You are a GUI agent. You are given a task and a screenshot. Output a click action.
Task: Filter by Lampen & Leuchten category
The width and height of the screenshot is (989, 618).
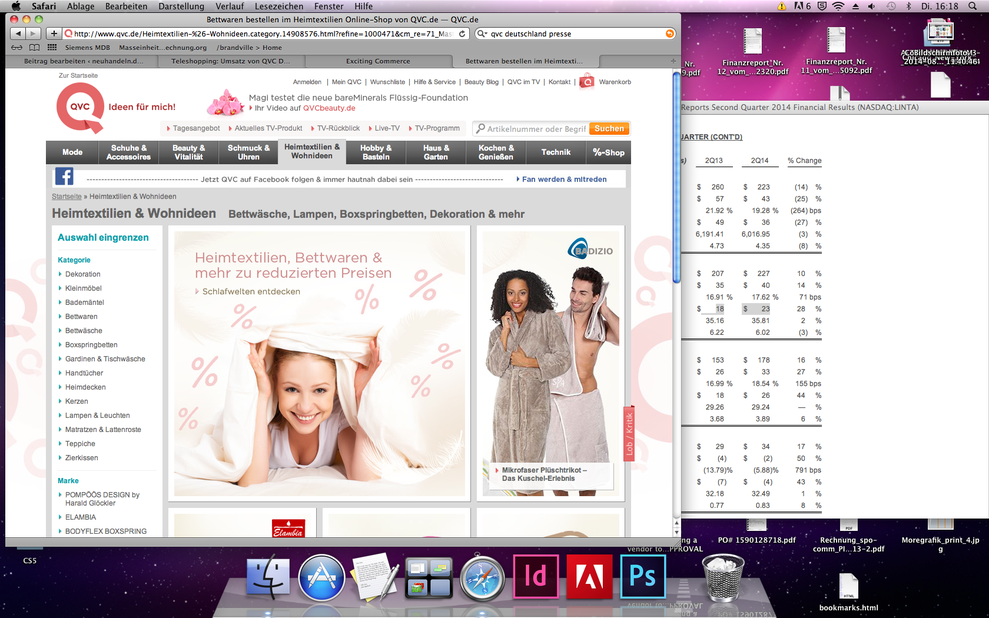97,416
